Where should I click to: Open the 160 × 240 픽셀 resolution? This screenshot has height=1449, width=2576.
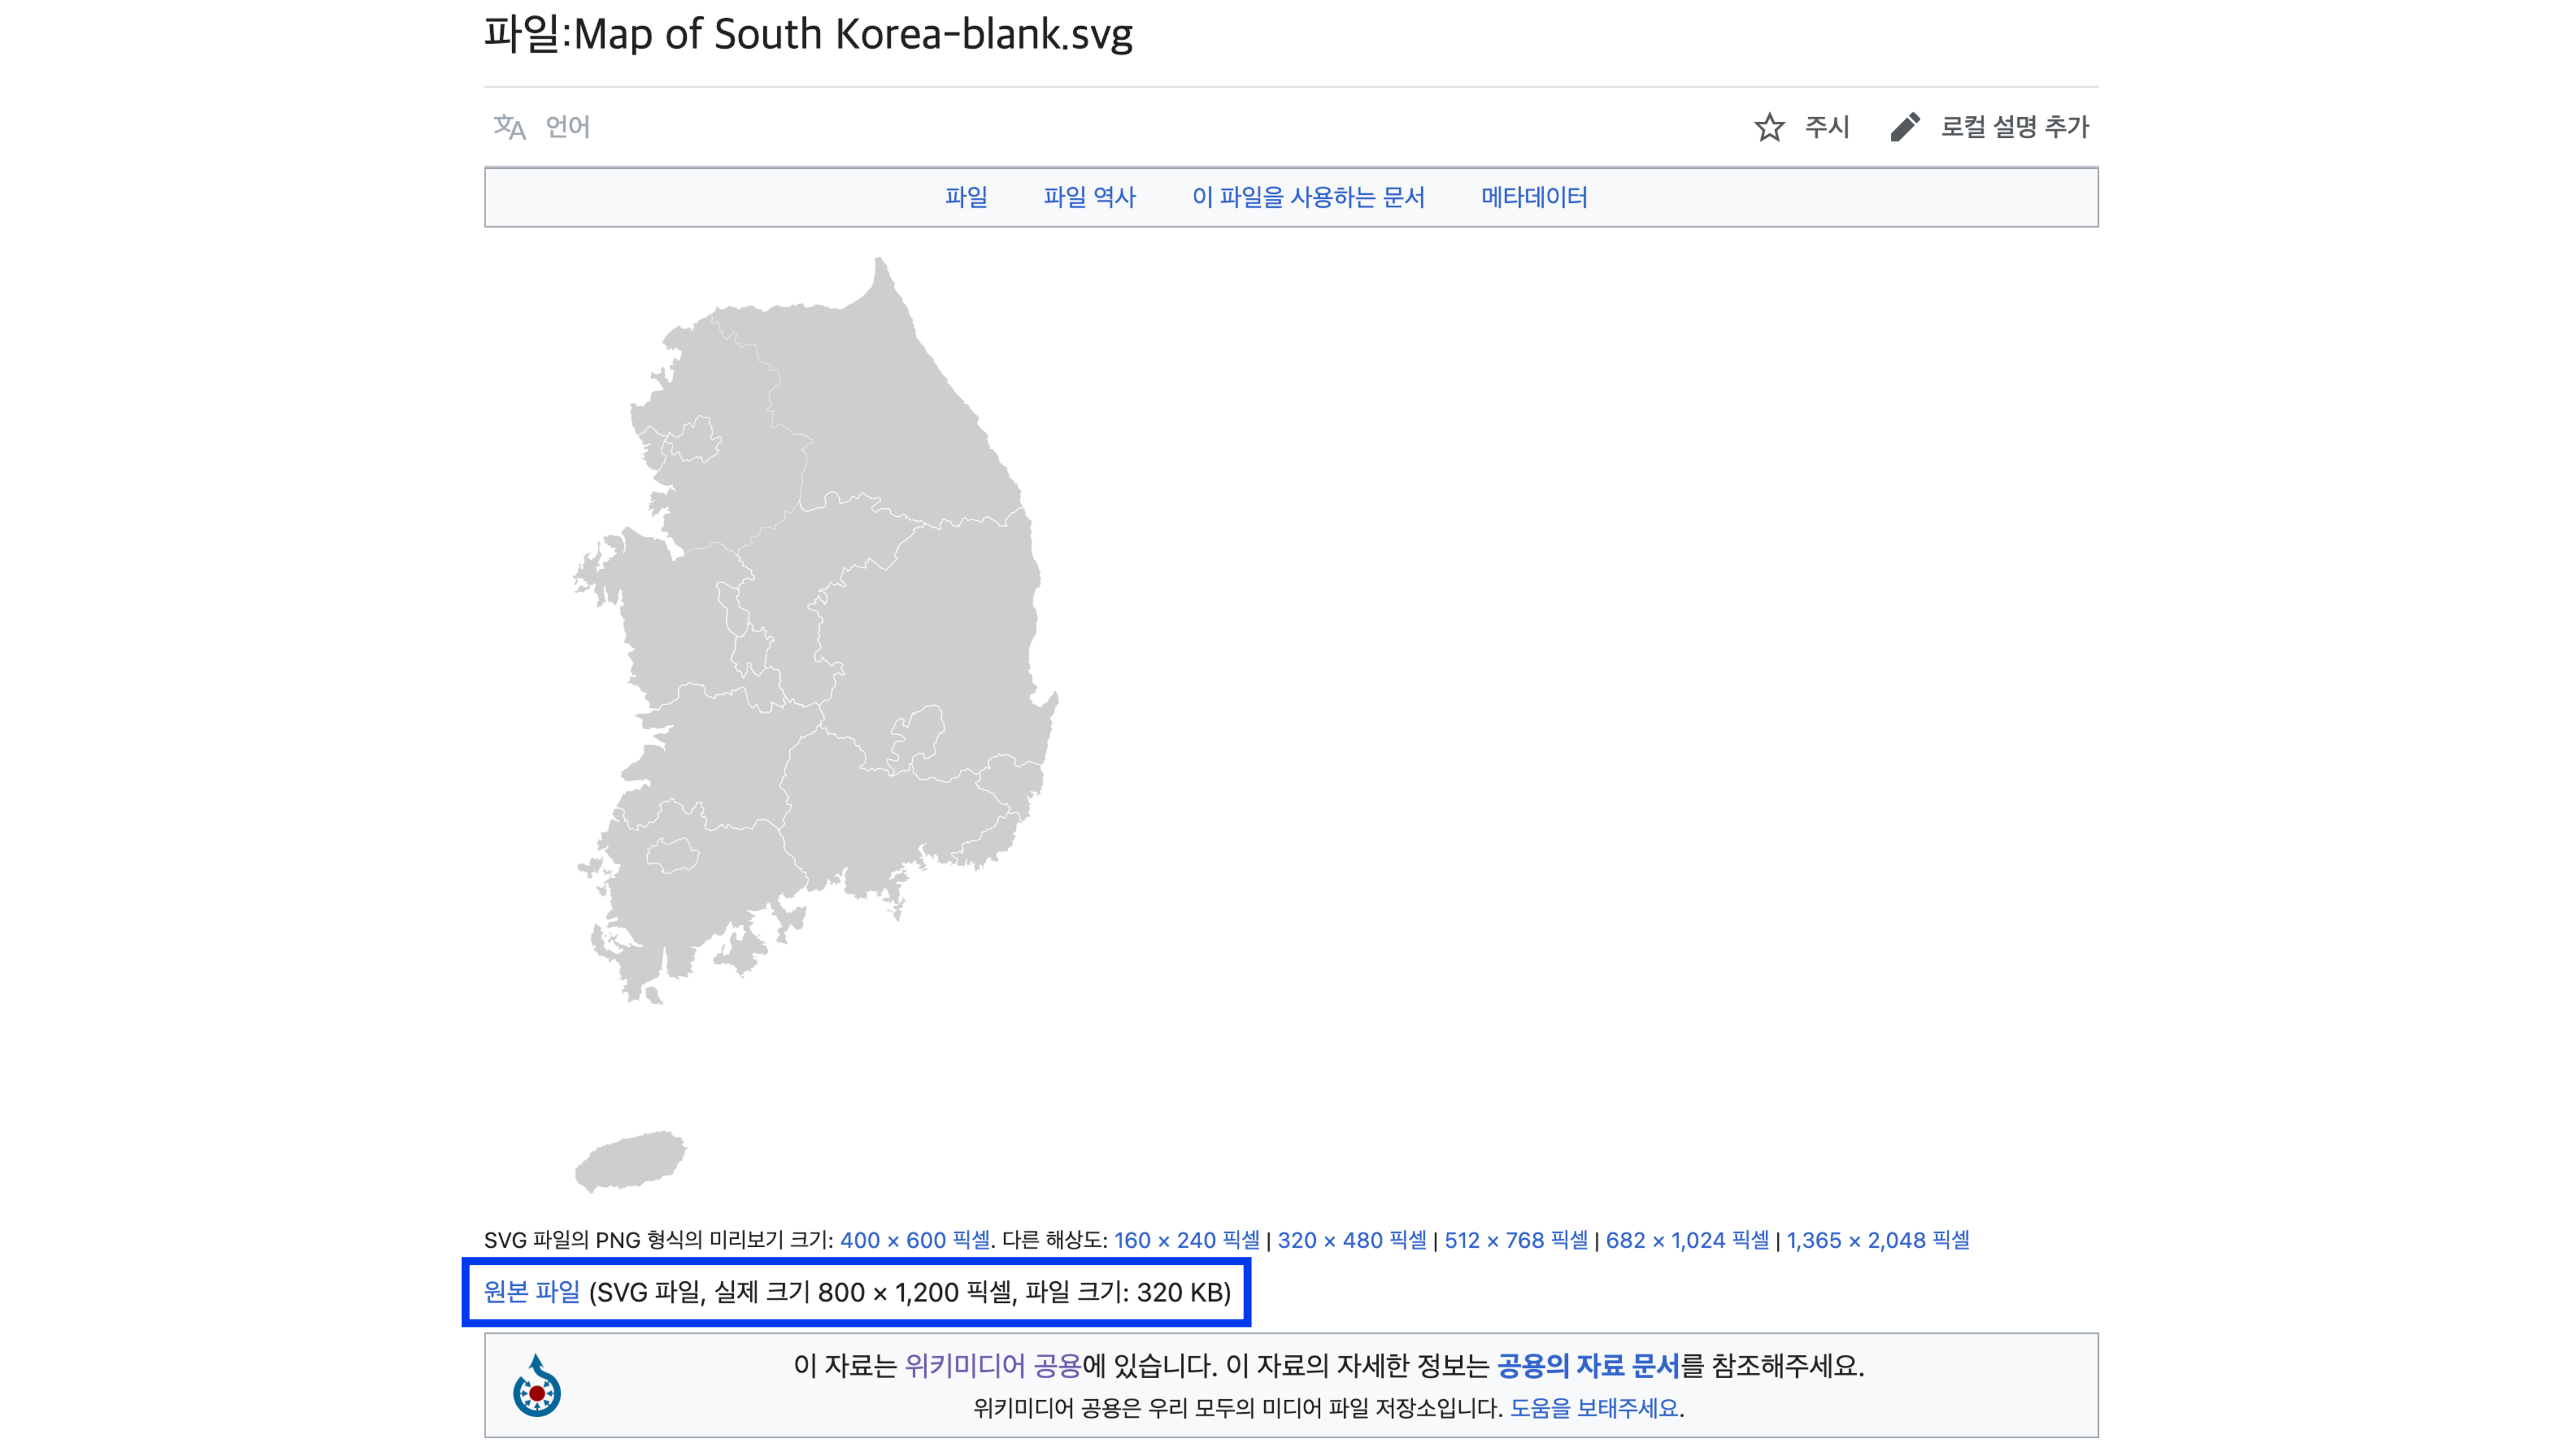(x=1186, y=1240)
